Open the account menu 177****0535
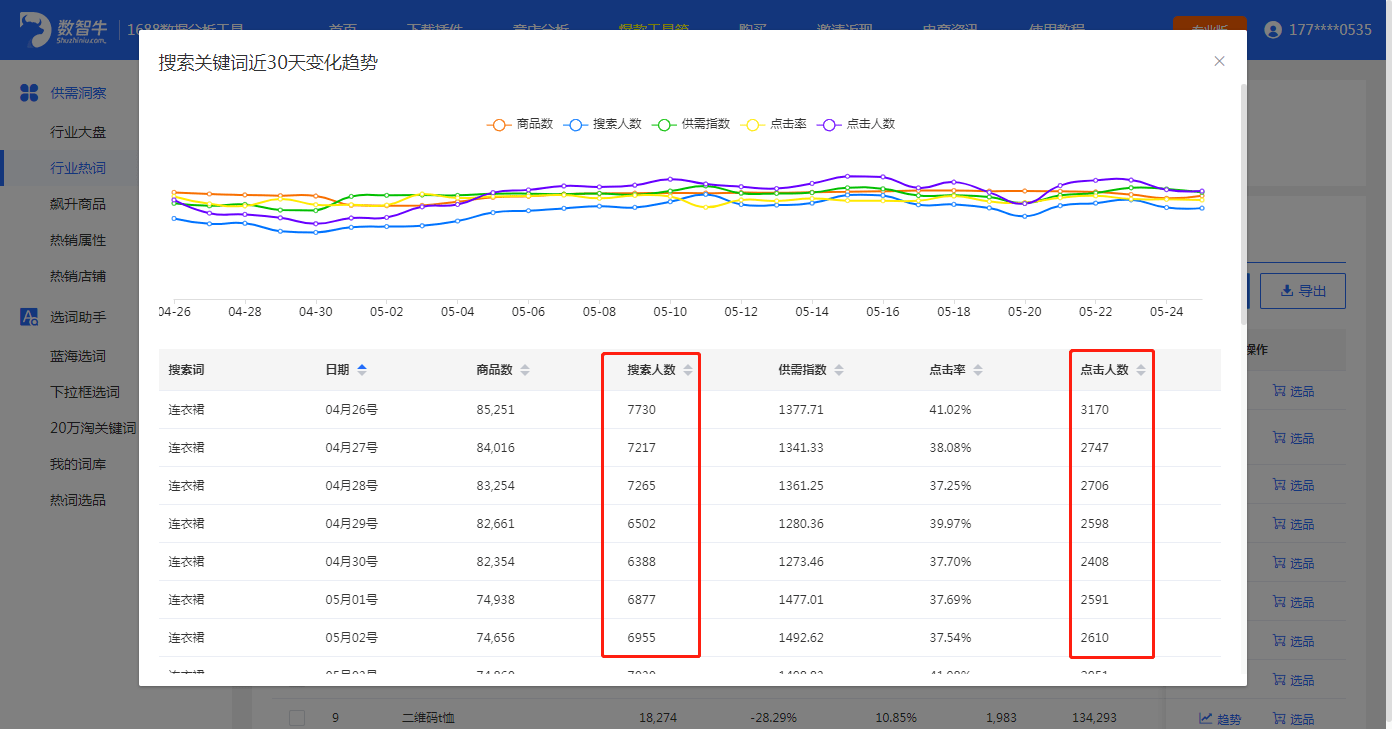The width and height of the screenshot is (1392, 729). coord(1318,30)
